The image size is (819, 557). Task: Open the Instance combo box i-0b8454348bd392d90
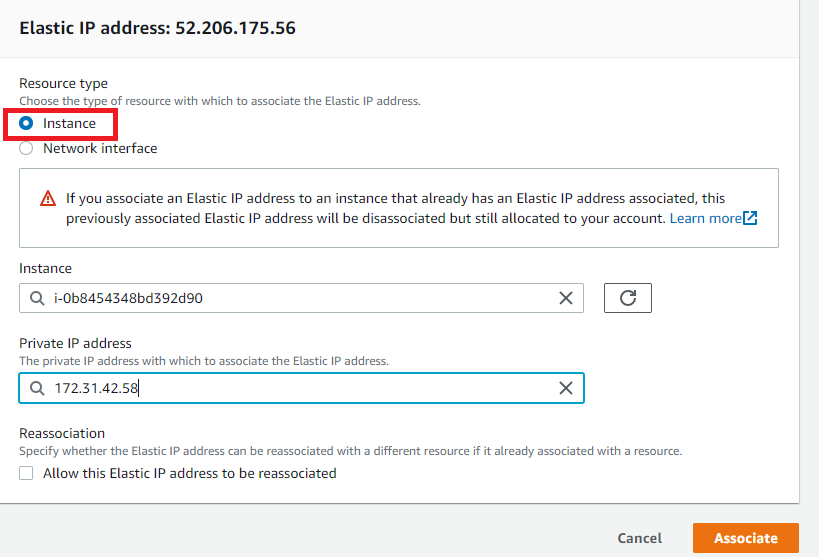pos(300,298)
